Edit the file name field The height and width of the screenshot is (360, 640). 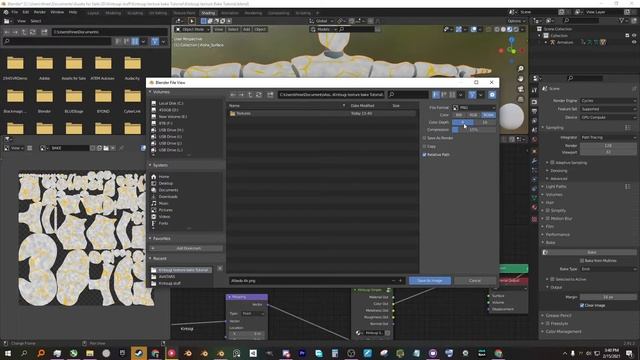[311, 281]
